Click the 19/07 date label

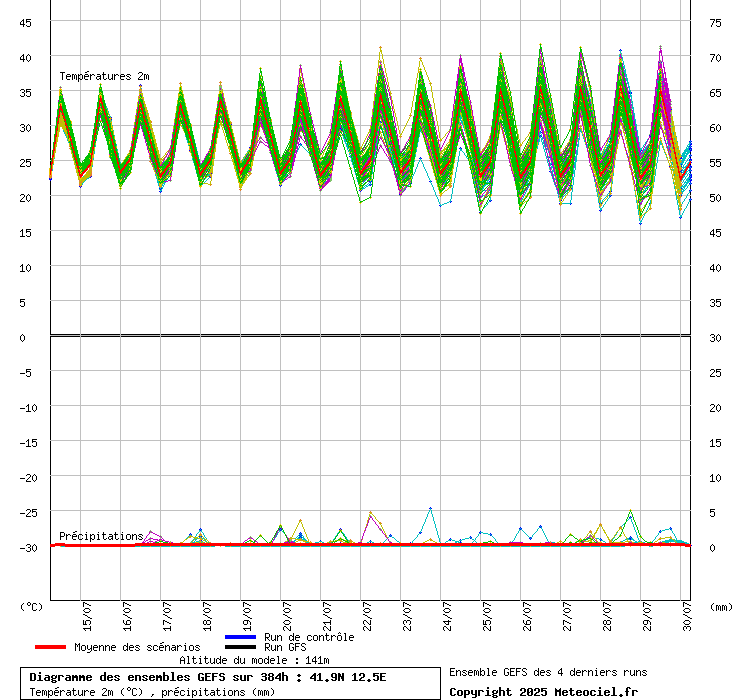[x=247, y=616]
